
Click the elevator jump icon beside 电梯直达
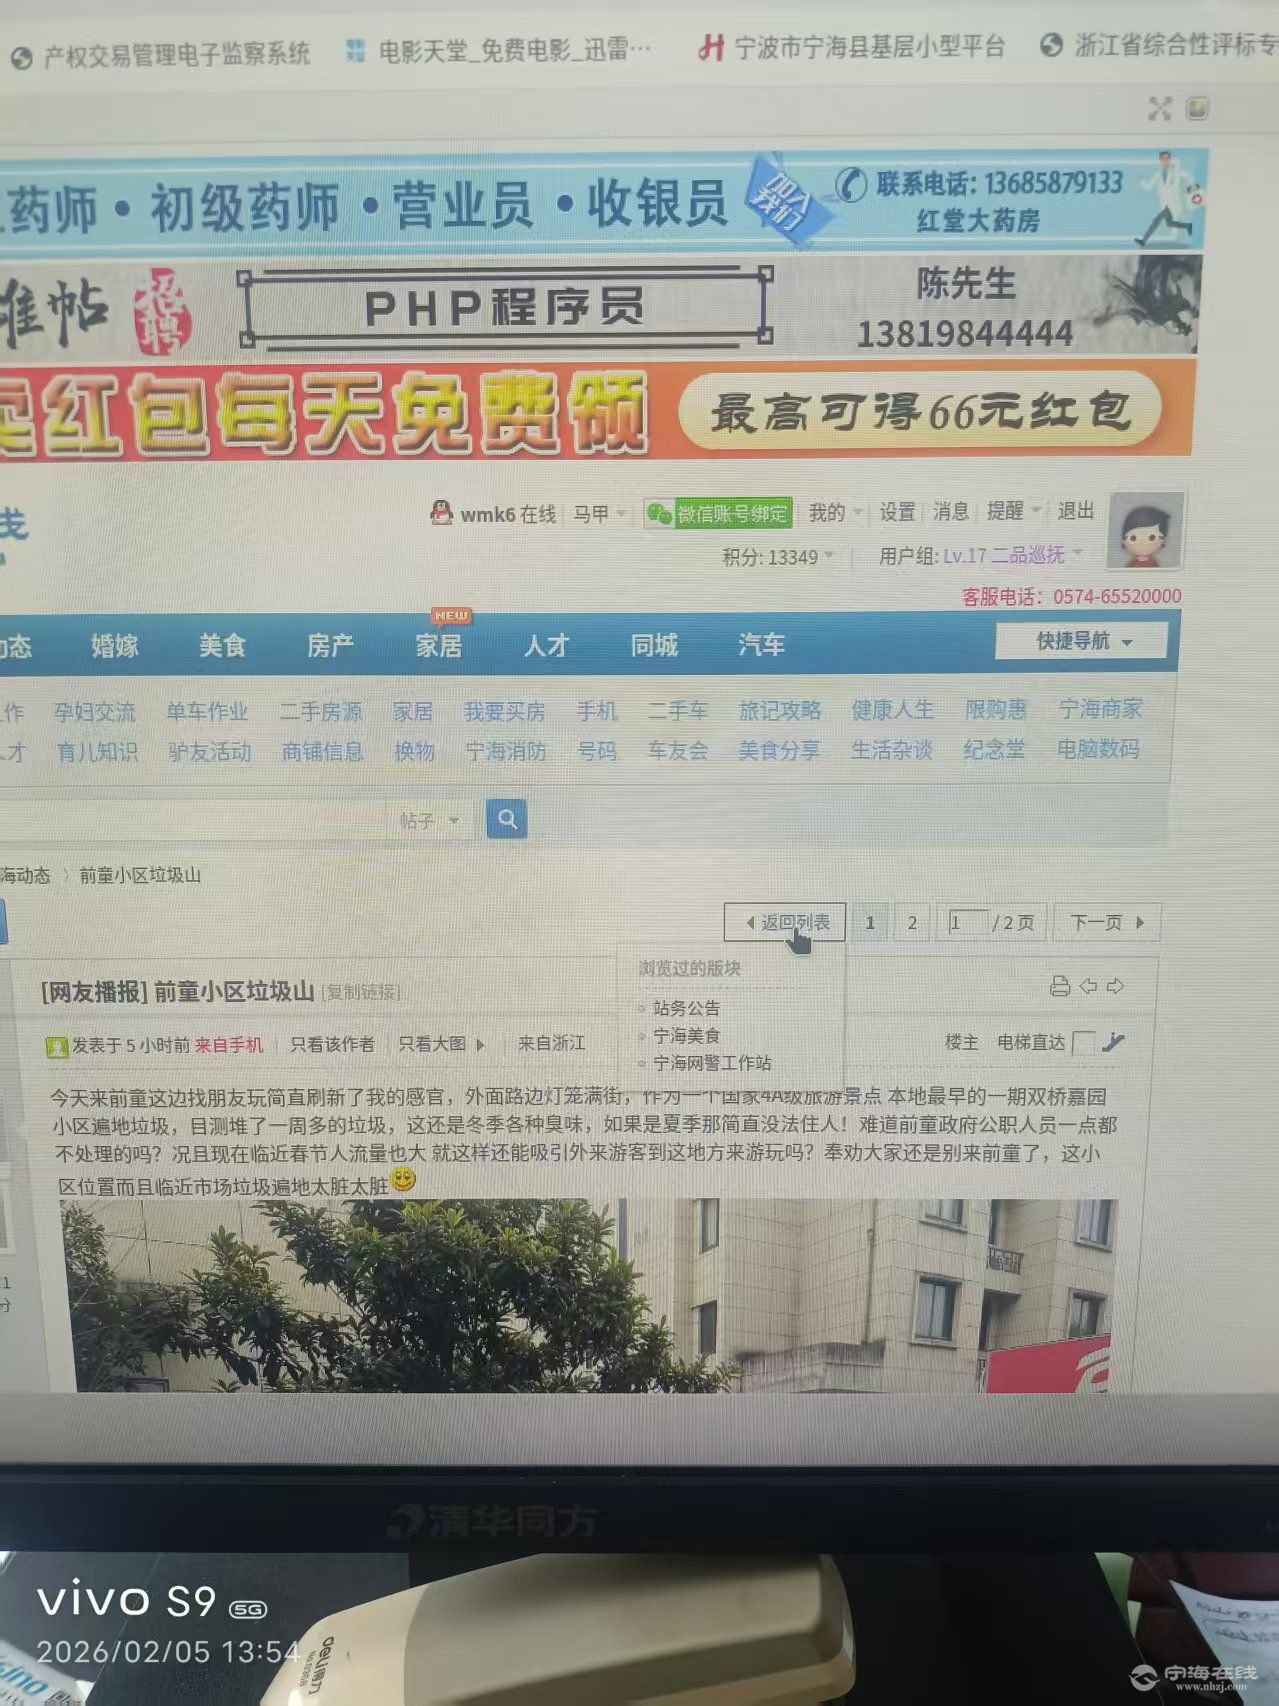click(1113, 1043)
